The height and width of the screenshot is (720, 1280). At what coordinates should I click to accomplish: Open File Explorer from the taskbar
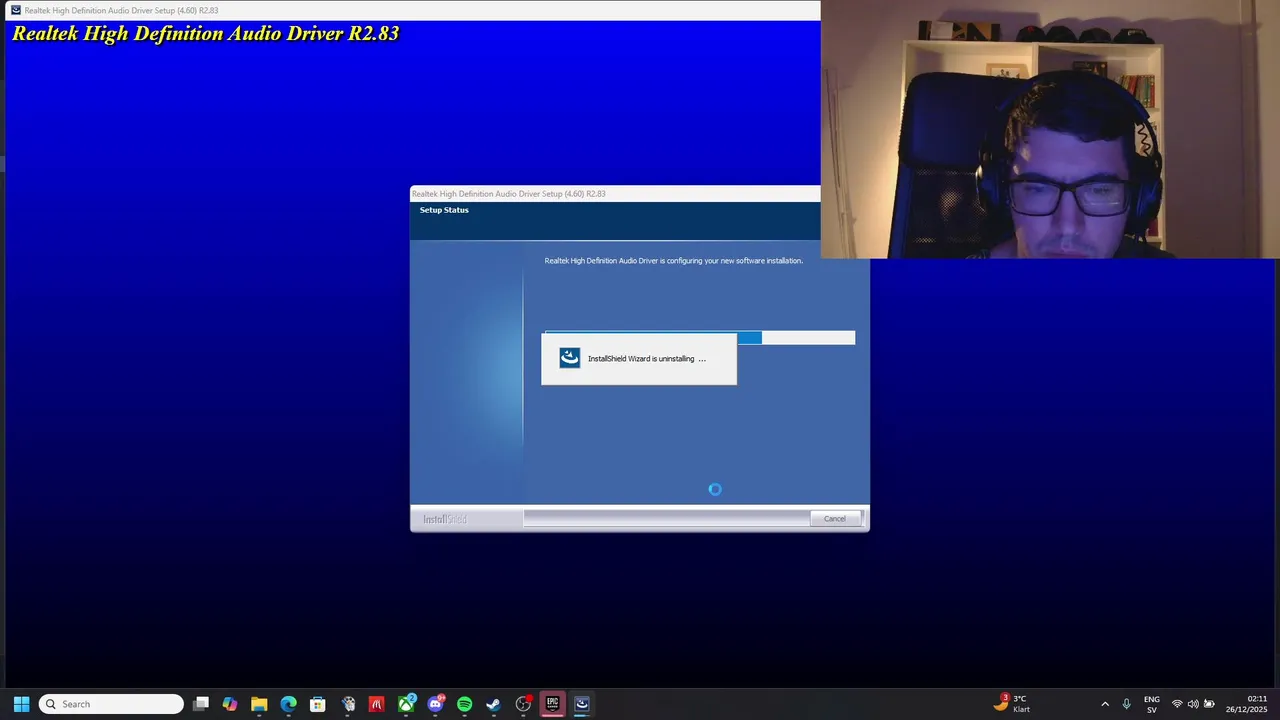[x=259, y=704]
